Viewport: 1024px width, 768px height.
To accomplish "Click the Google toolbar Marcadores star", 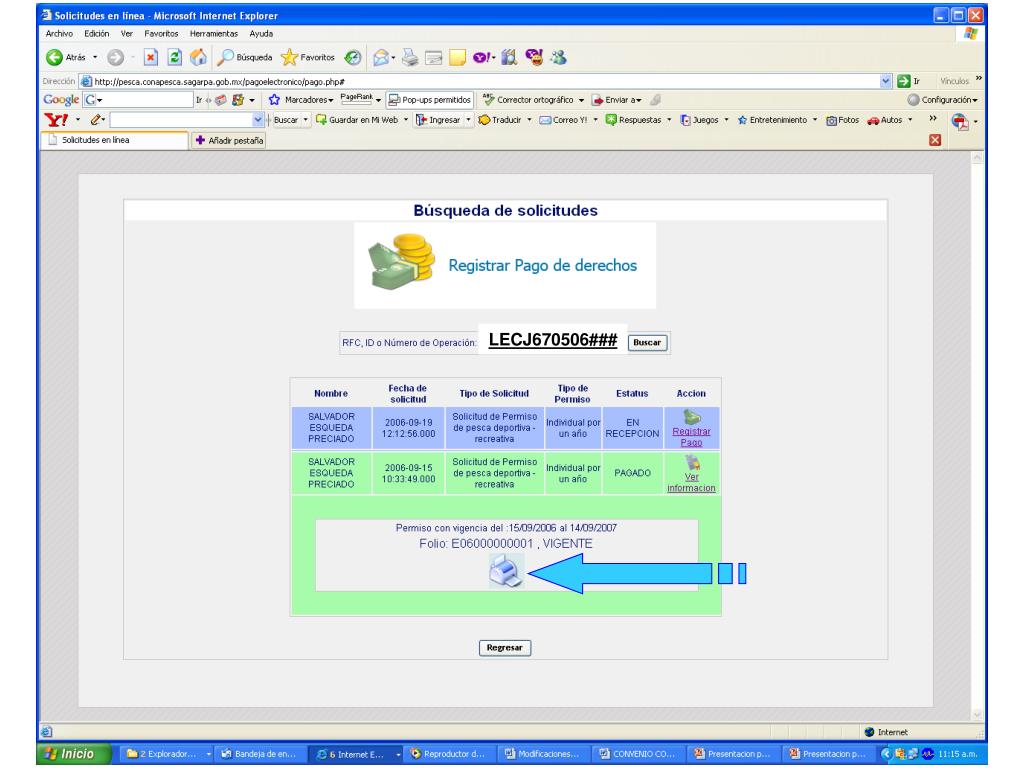I will pos(274,100).
